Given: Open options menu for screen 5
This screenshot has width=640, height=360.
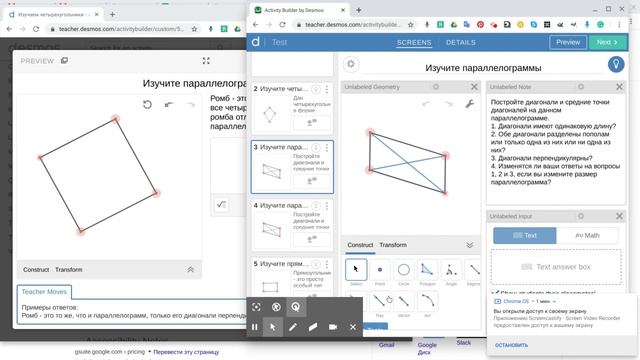Looking at the screenshot, I should [x=327, y=264].
